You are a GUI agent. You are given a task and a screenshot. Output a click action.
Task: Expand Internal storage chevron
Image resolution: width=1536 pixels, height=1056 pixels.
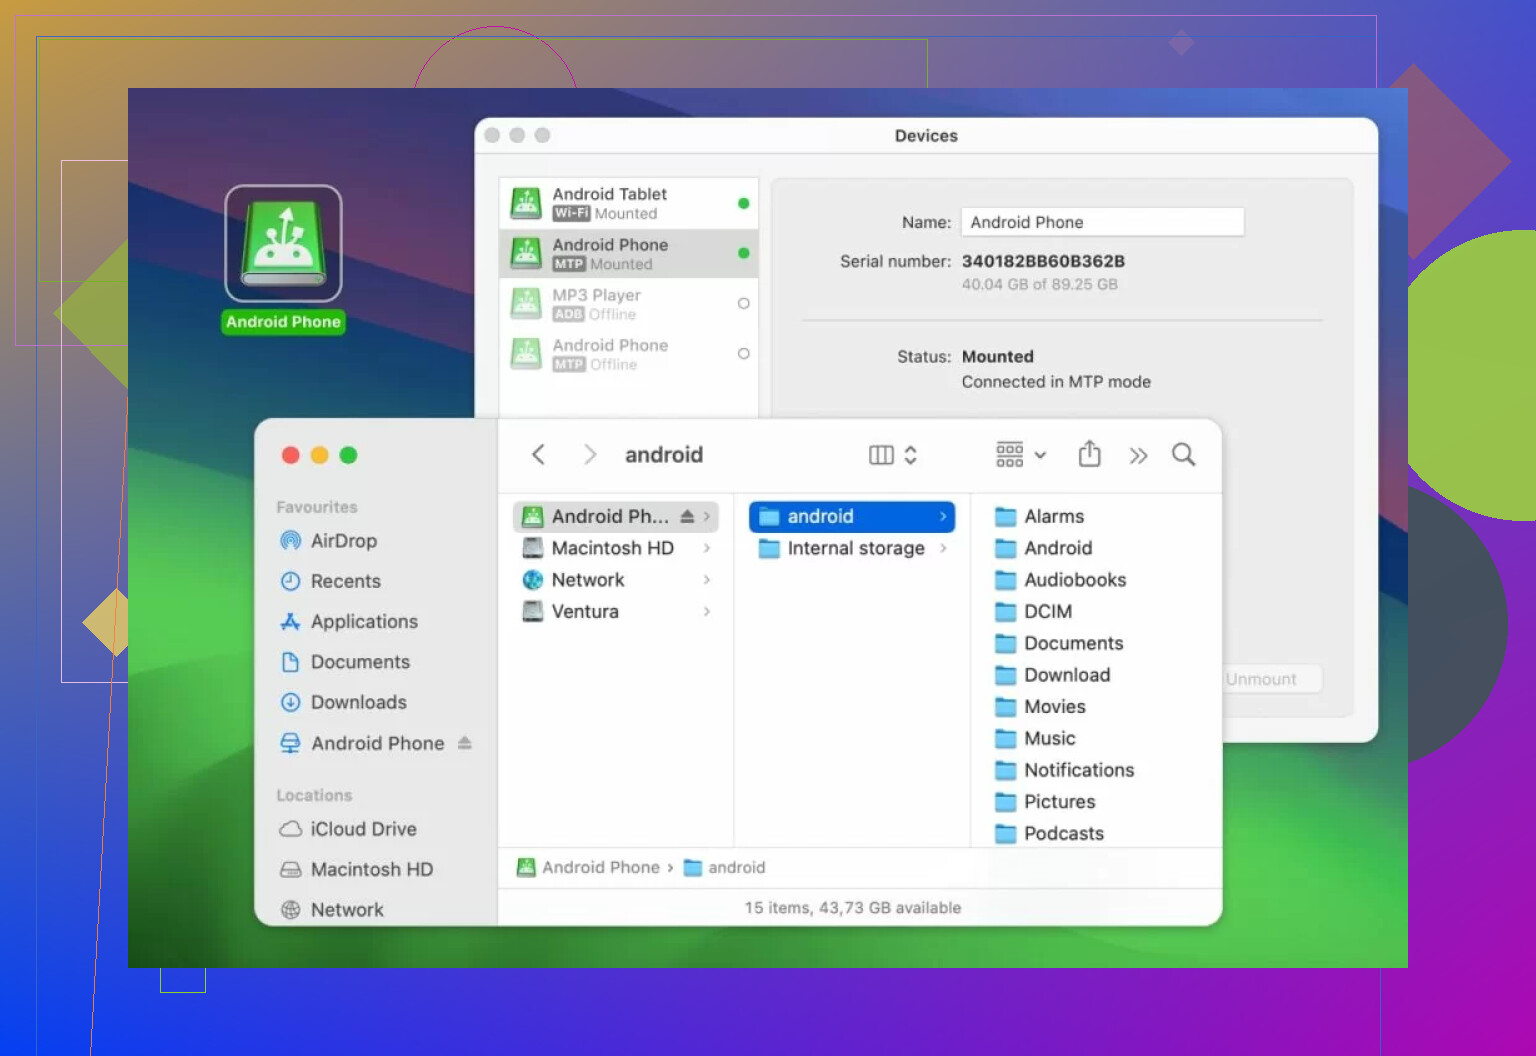(x=943, y=548)
